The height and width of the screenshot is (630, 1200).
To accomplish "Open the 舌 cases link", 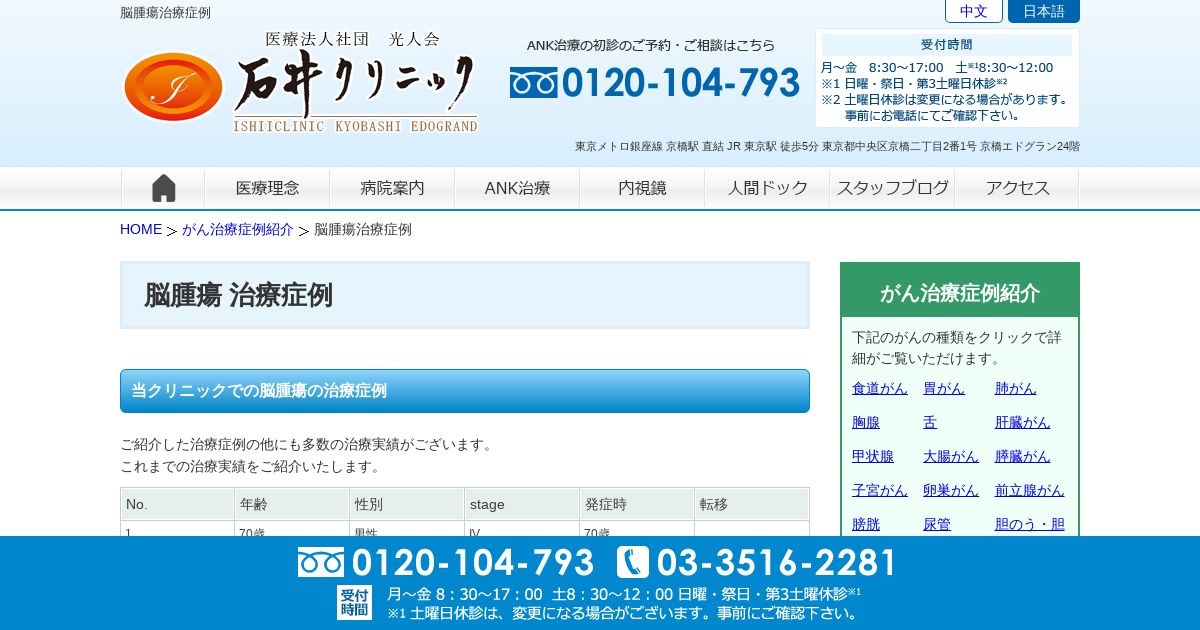I will [930, 422].
